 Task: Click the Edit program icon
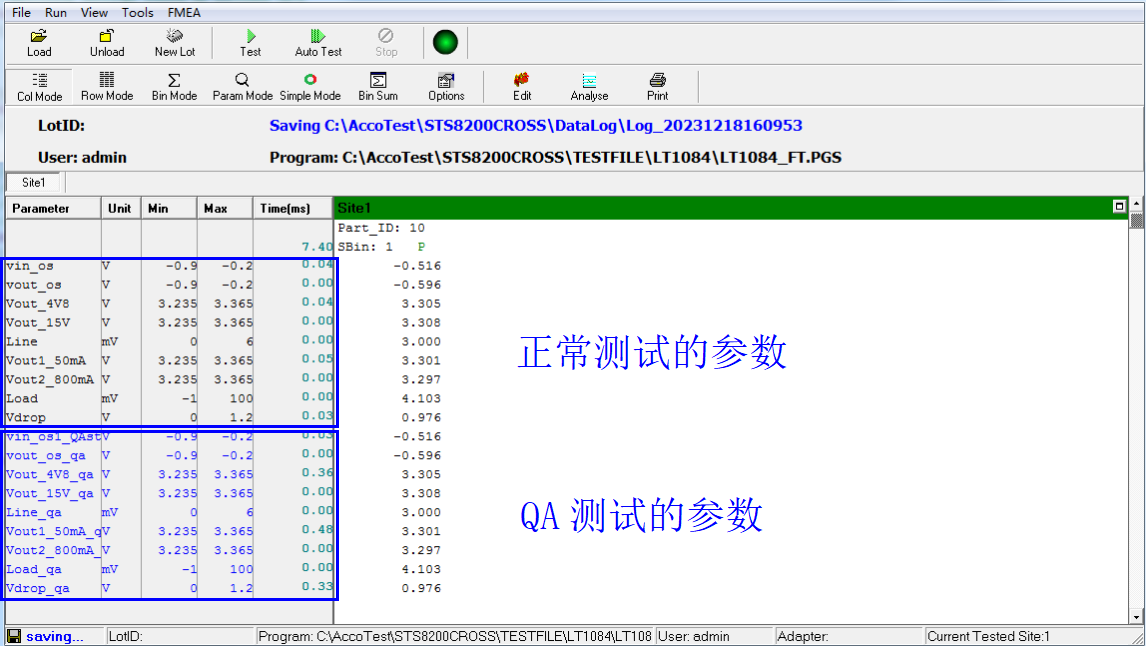click(x=522, y=86)
